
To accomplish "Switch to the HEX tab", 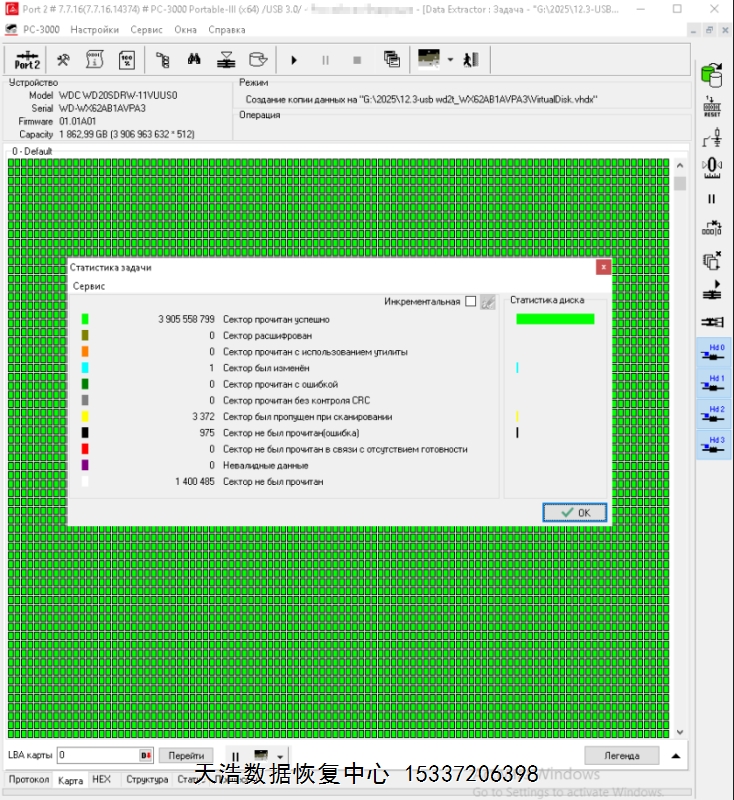I will click(102, 779).
